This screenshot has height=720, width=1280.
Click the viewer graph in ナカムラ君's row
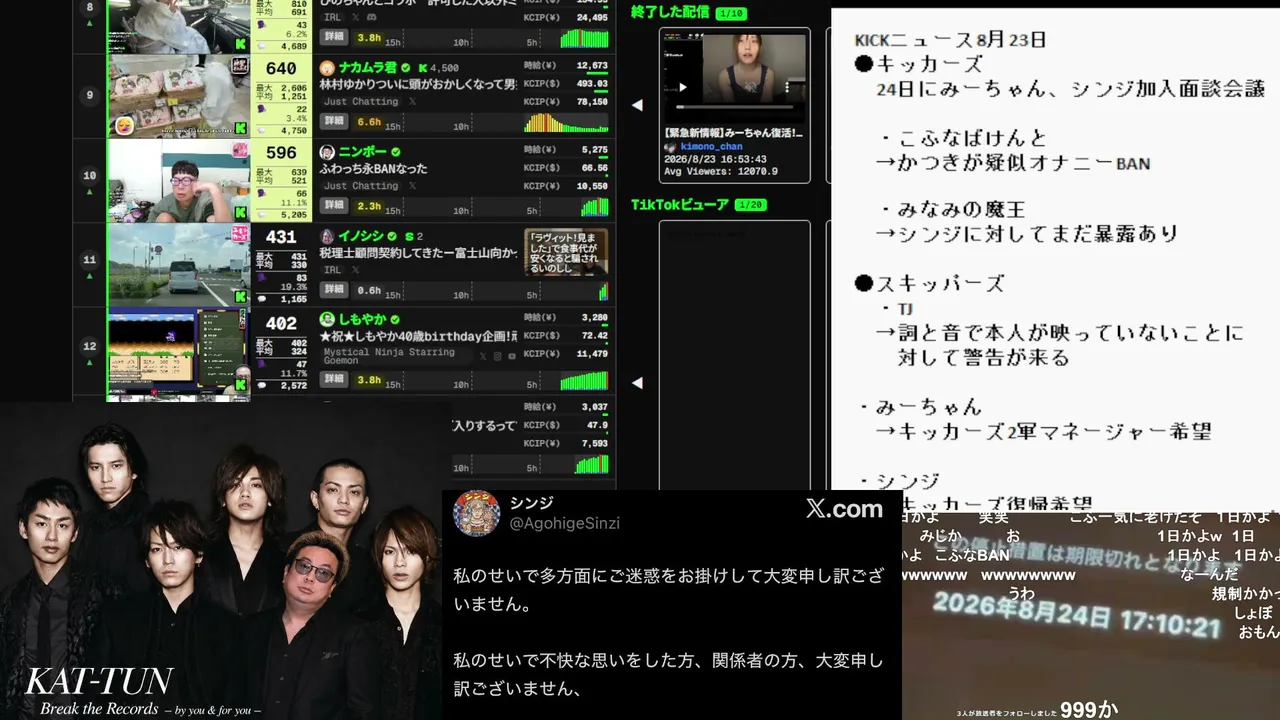tap(566, 122)
